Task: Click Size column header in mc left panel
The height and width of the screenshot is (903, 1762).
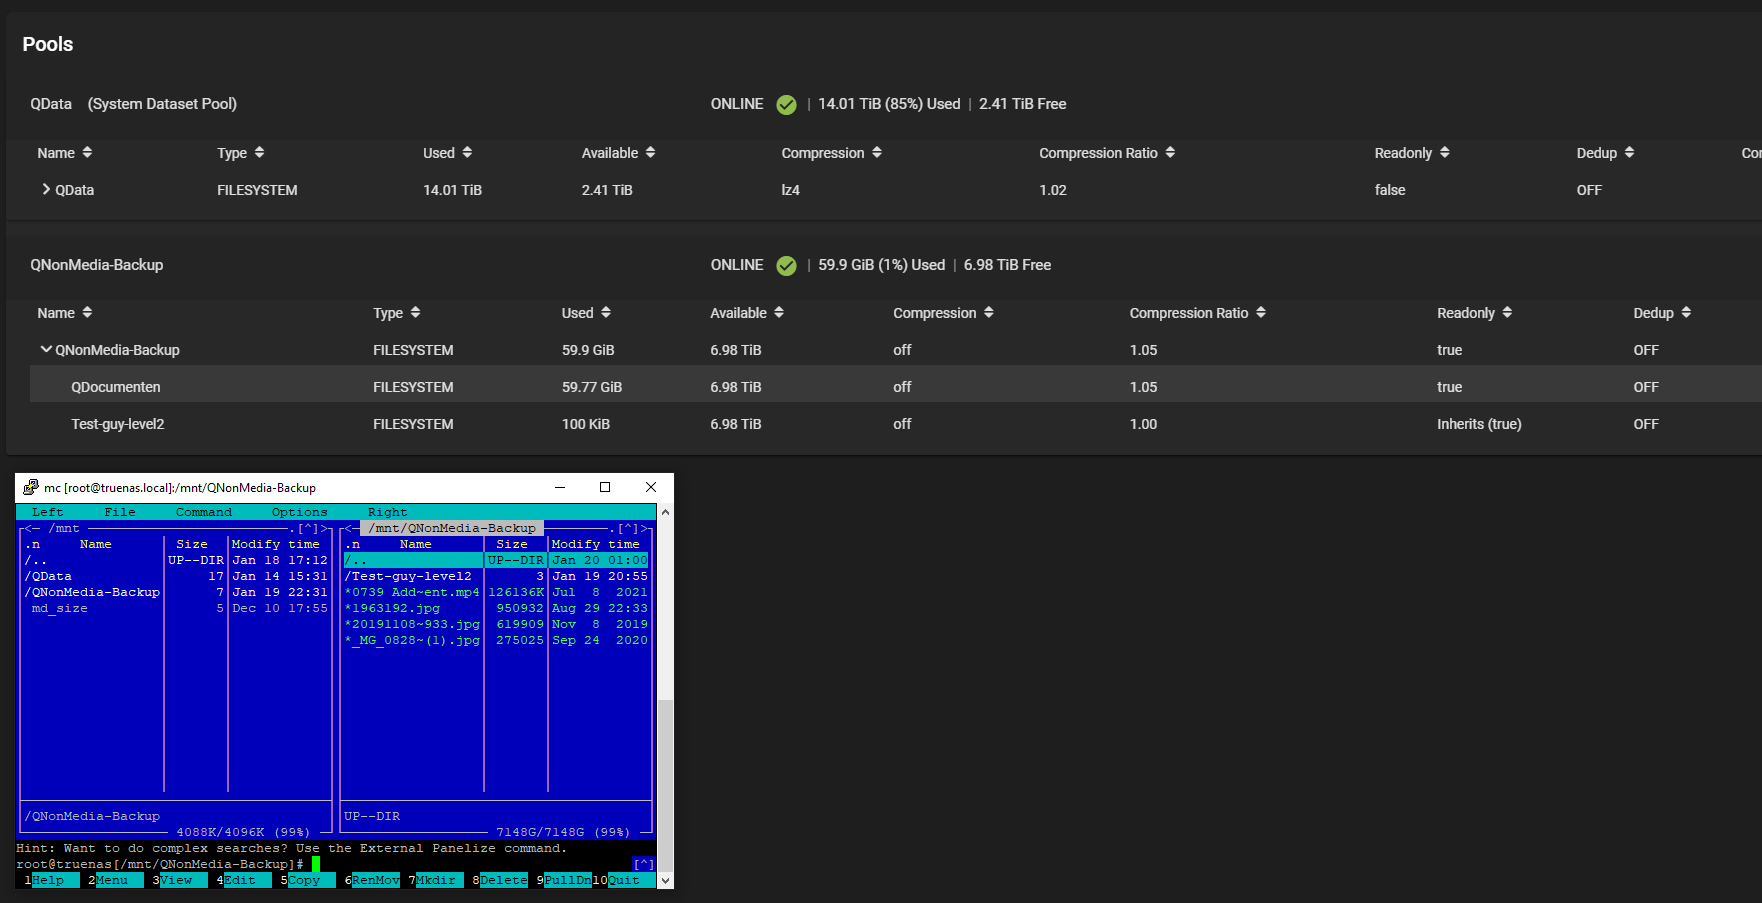Action: click(192, 544)
